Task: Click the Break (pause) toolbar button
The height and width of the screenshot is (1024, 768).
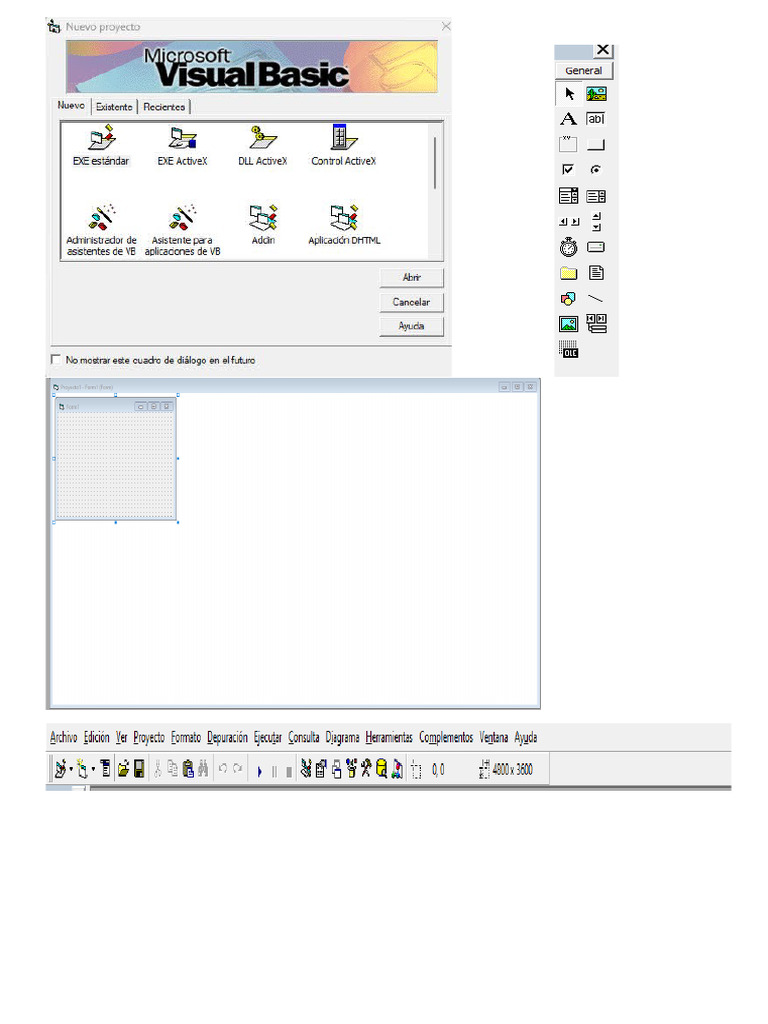Action: [274, 772]
